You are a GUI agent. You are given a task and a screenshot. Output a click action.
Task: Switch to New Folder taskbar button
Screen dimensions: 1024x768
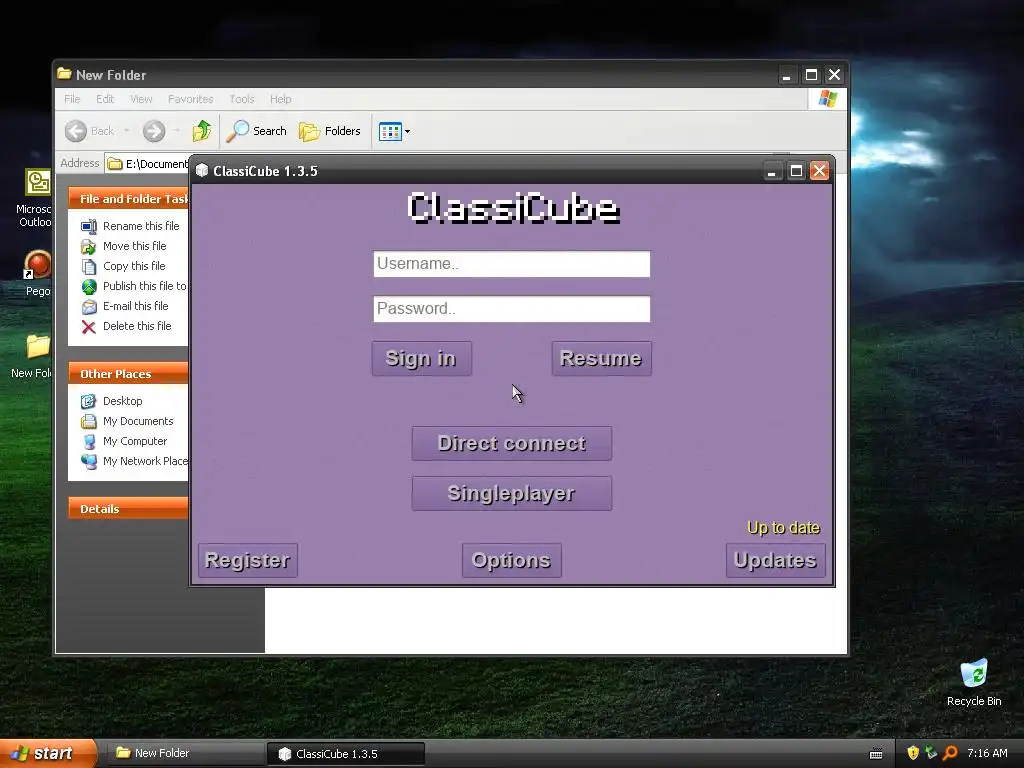(x=185, y=754)
